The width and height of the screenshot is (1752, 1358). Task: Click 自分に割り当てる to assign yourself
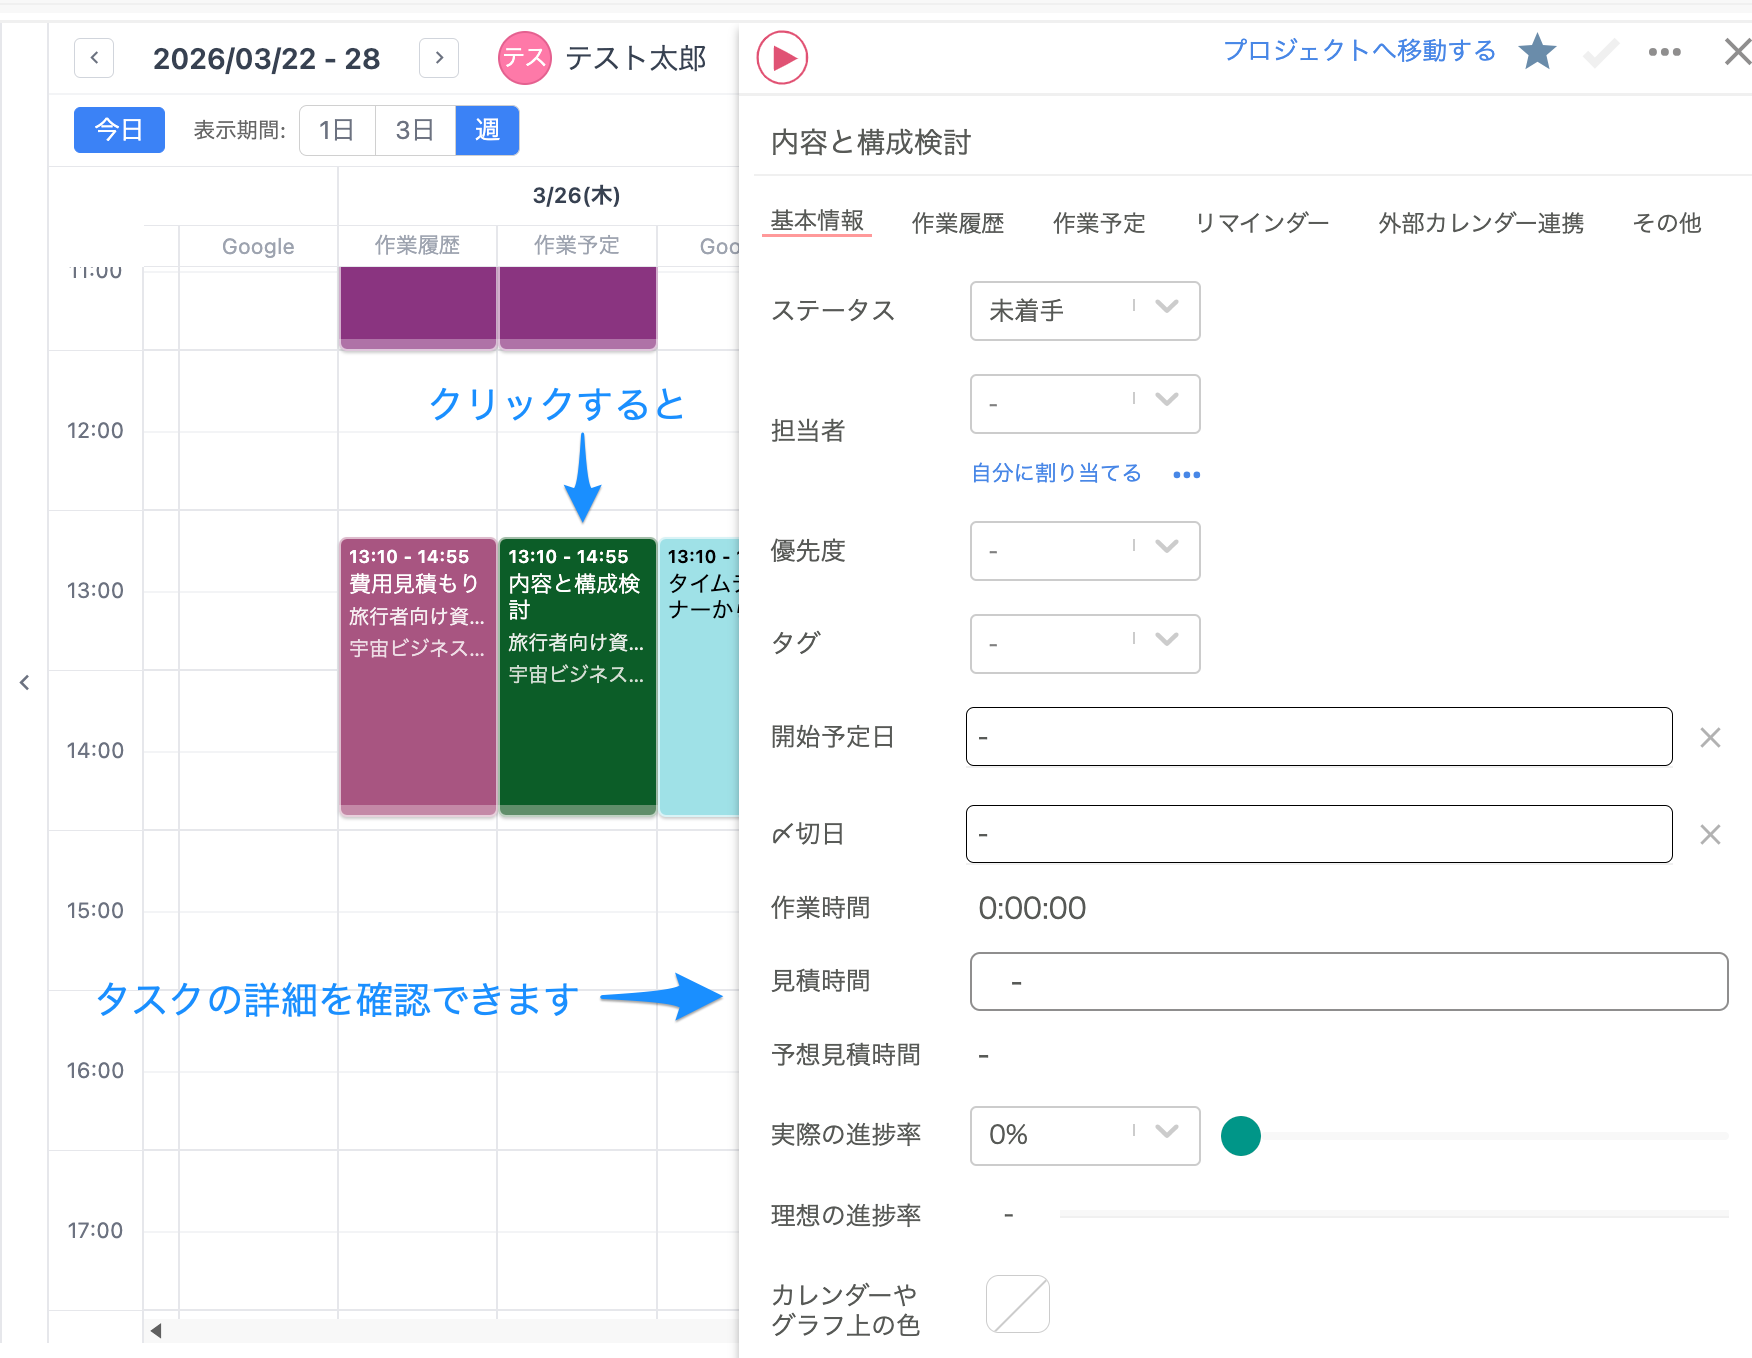coord(1054,473)
